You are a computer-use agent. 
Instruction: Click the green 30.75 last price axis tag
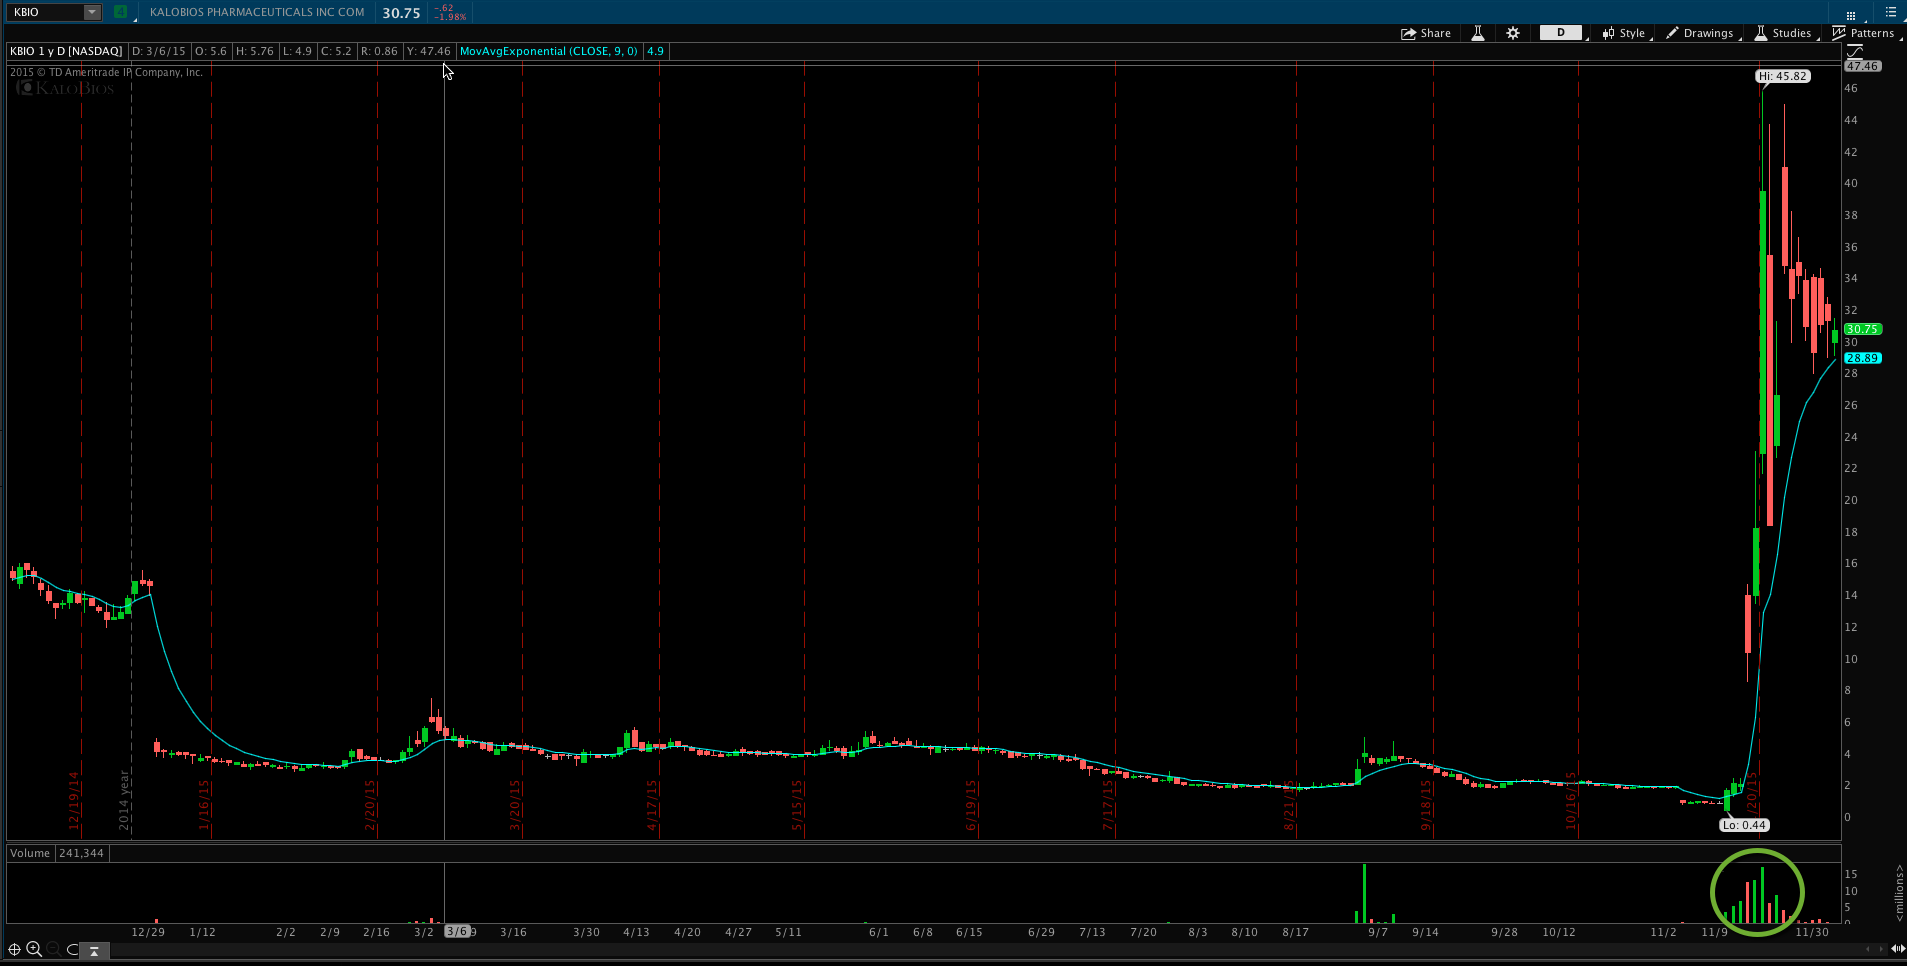(x=1863, y=329)
